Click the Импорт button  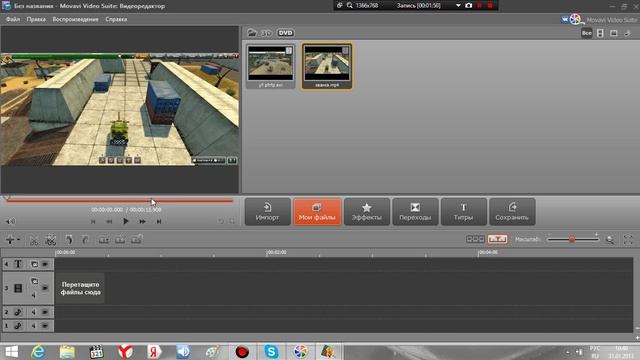[x=267, y=212]
